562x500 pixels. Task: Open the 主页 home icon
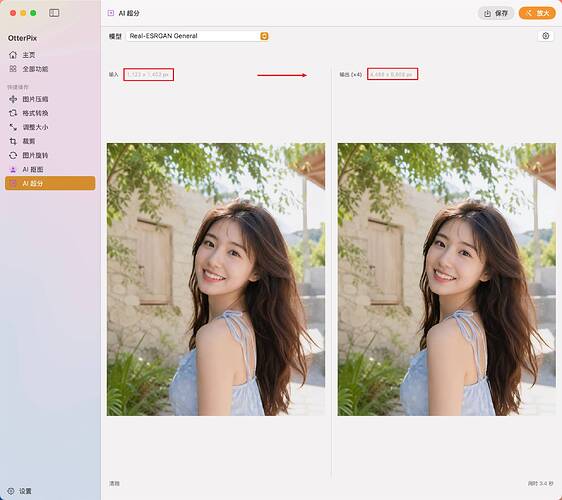coord(13,55)
